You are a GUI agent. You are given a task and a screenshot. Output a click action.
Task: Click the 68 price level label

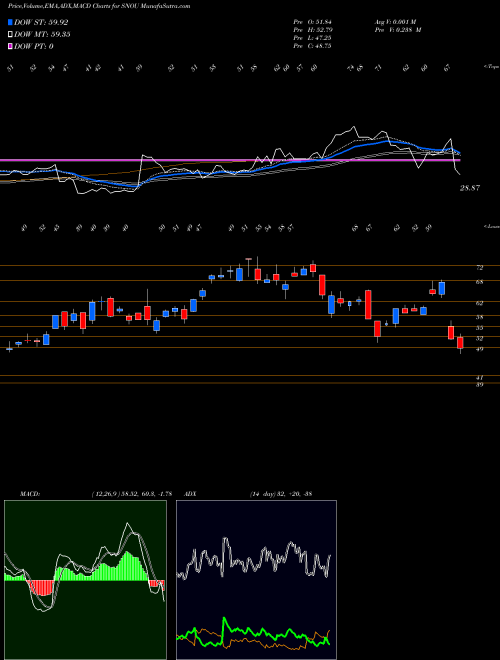point(479,282)
